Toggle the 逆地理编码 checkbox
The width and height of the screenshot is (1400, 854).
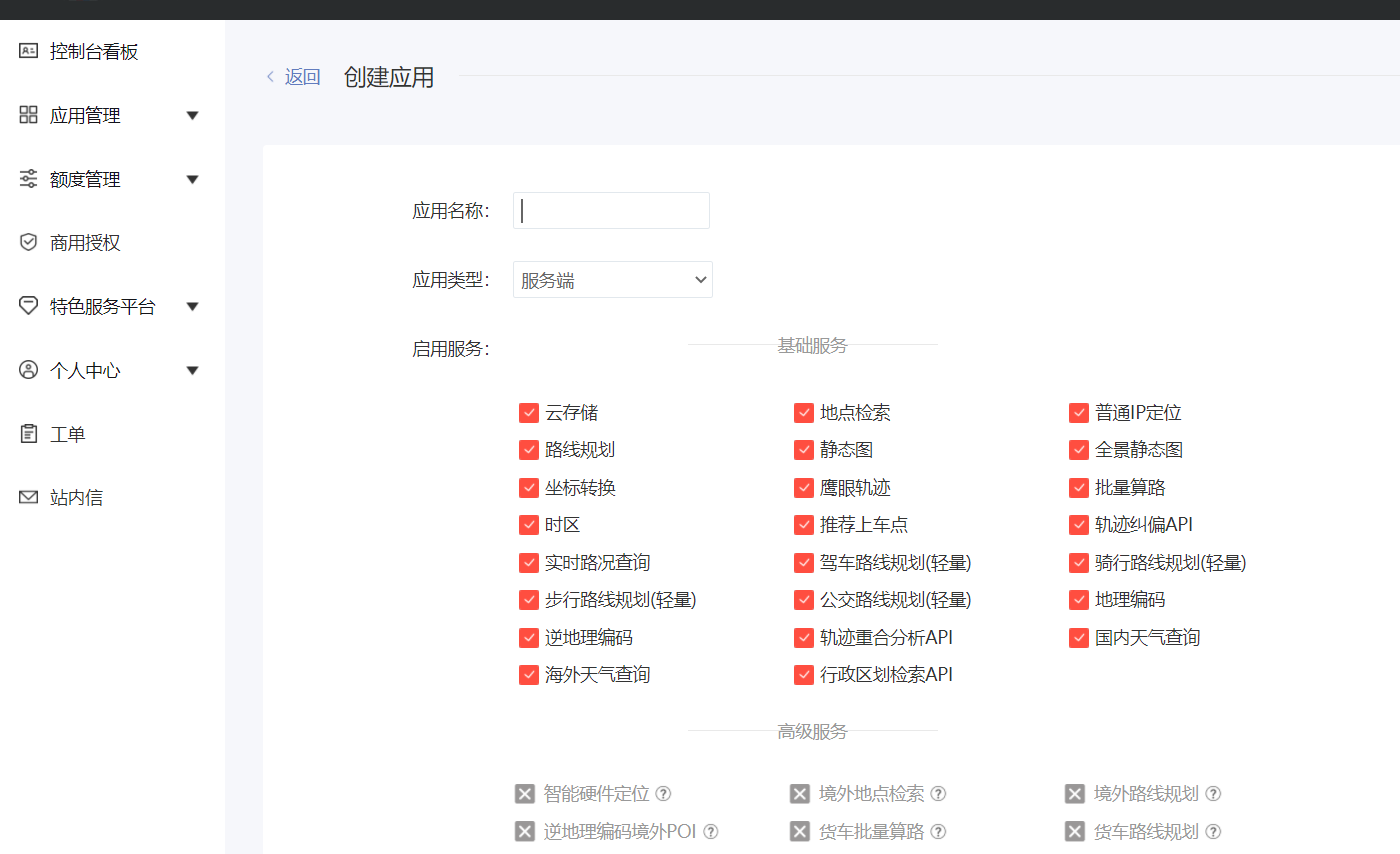[x=529, y=638]
